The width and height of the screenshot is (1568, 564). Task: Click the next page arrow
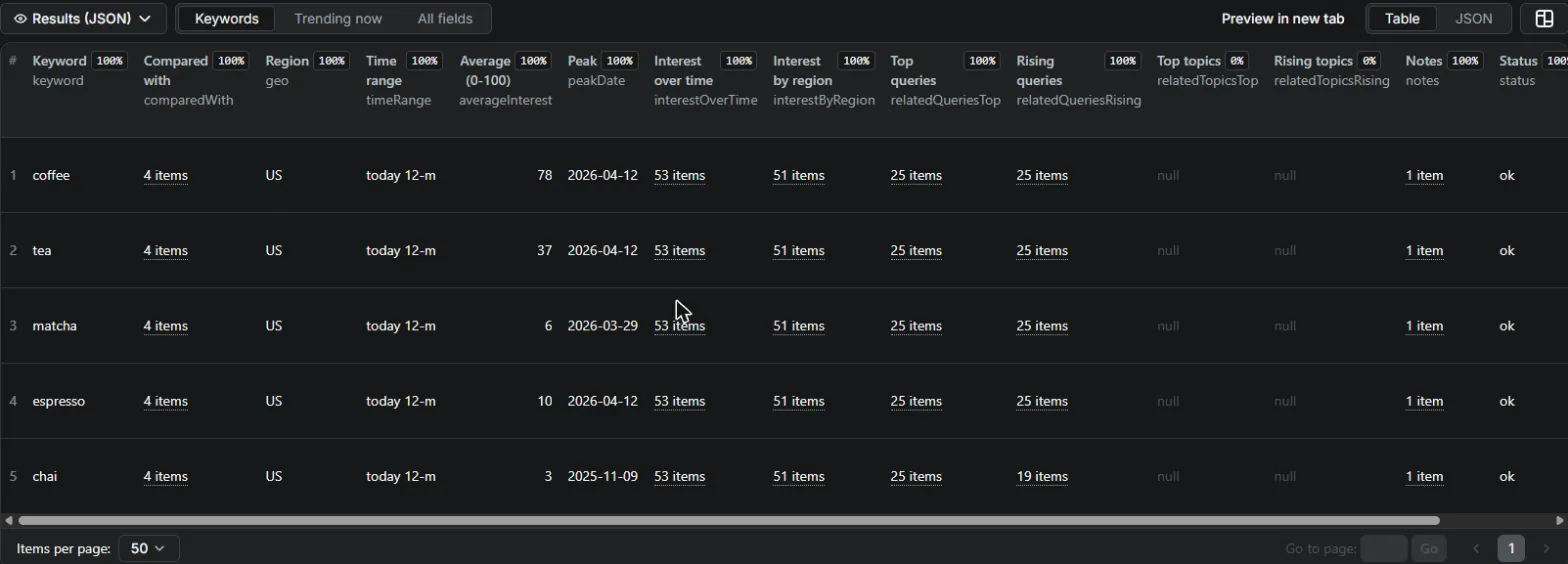1546,548
